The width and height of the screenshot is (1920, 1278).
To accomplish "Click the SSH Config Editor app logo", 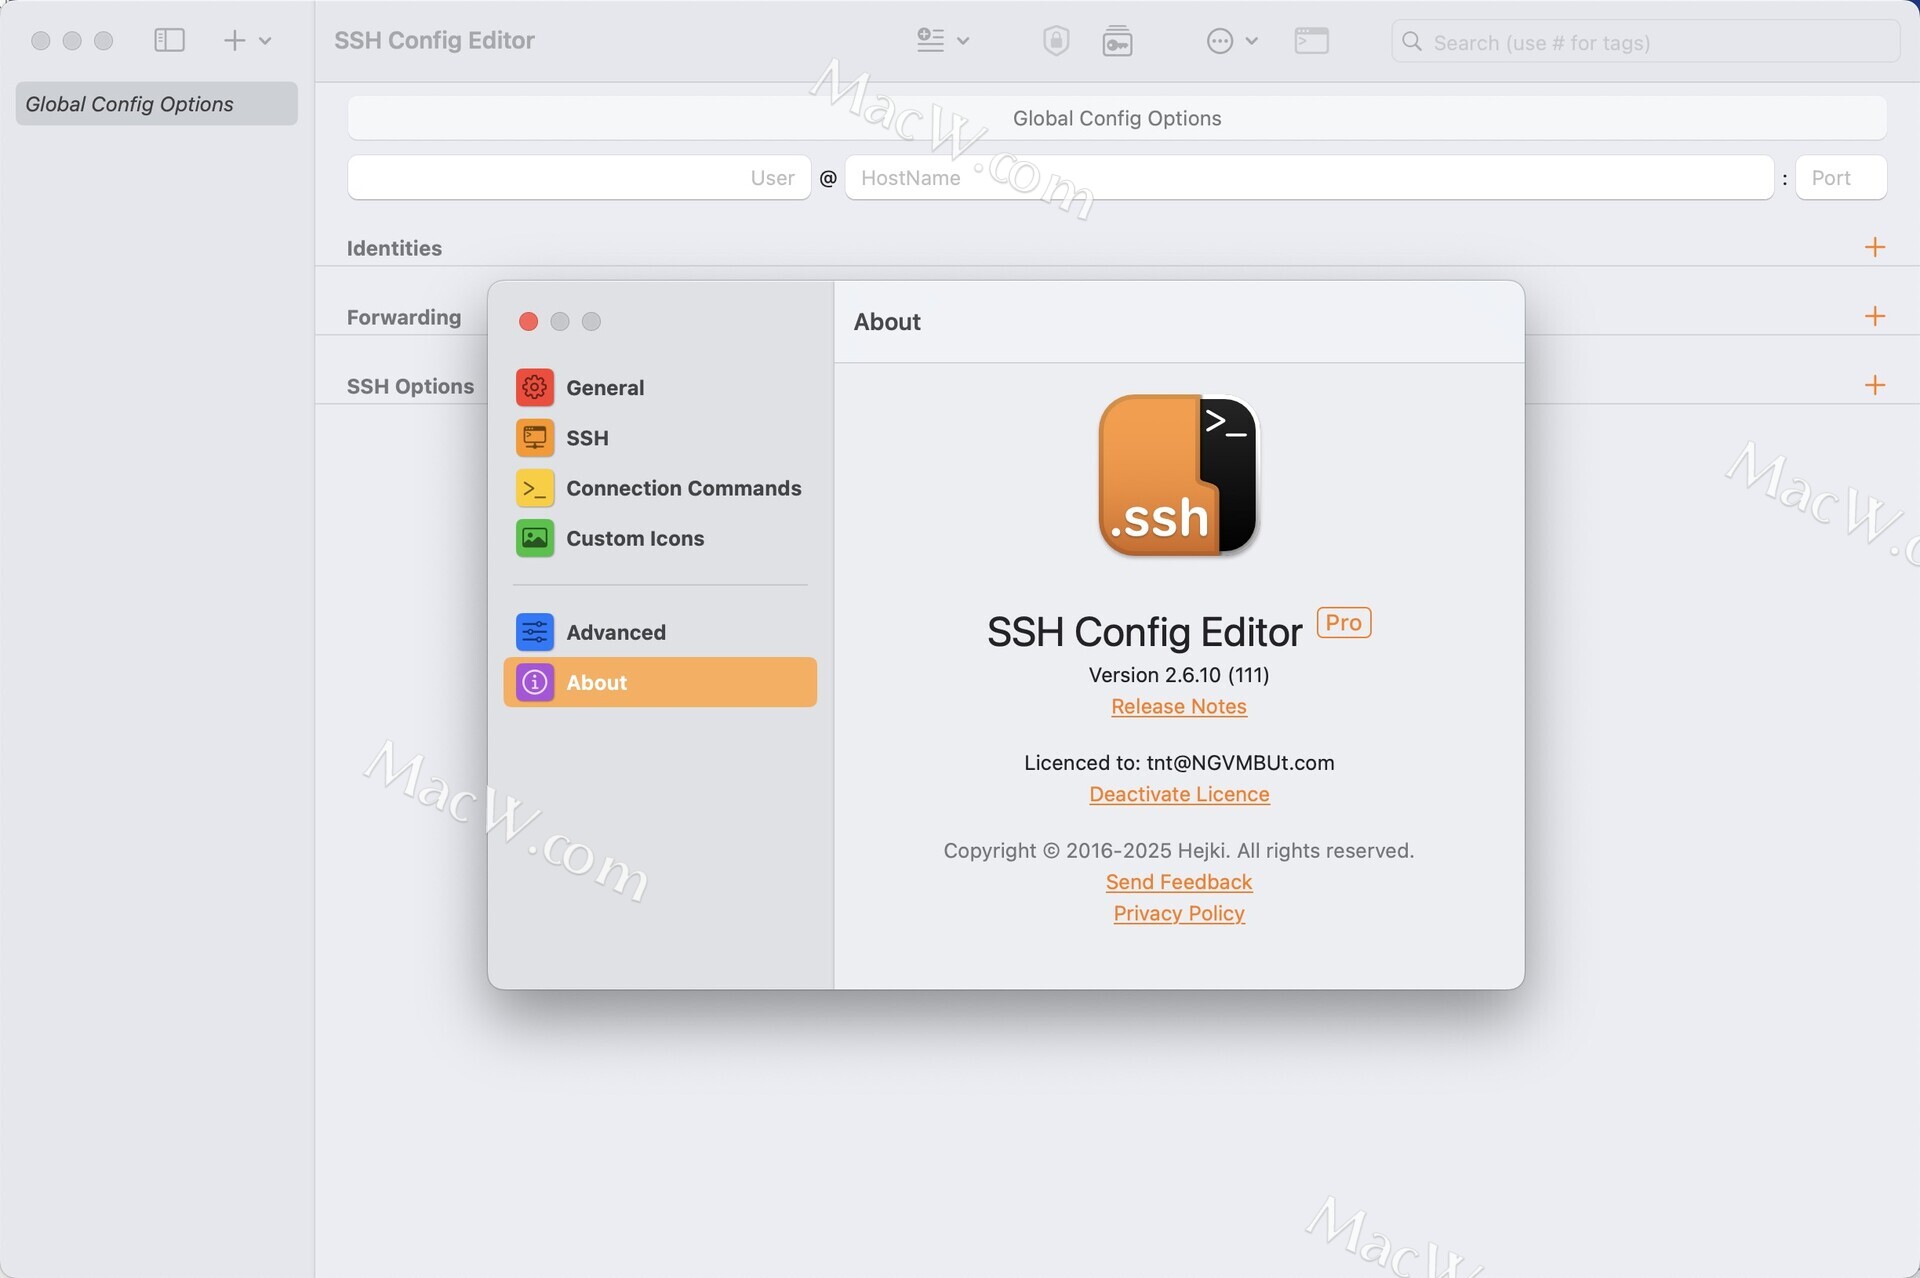I will 1178,476.
